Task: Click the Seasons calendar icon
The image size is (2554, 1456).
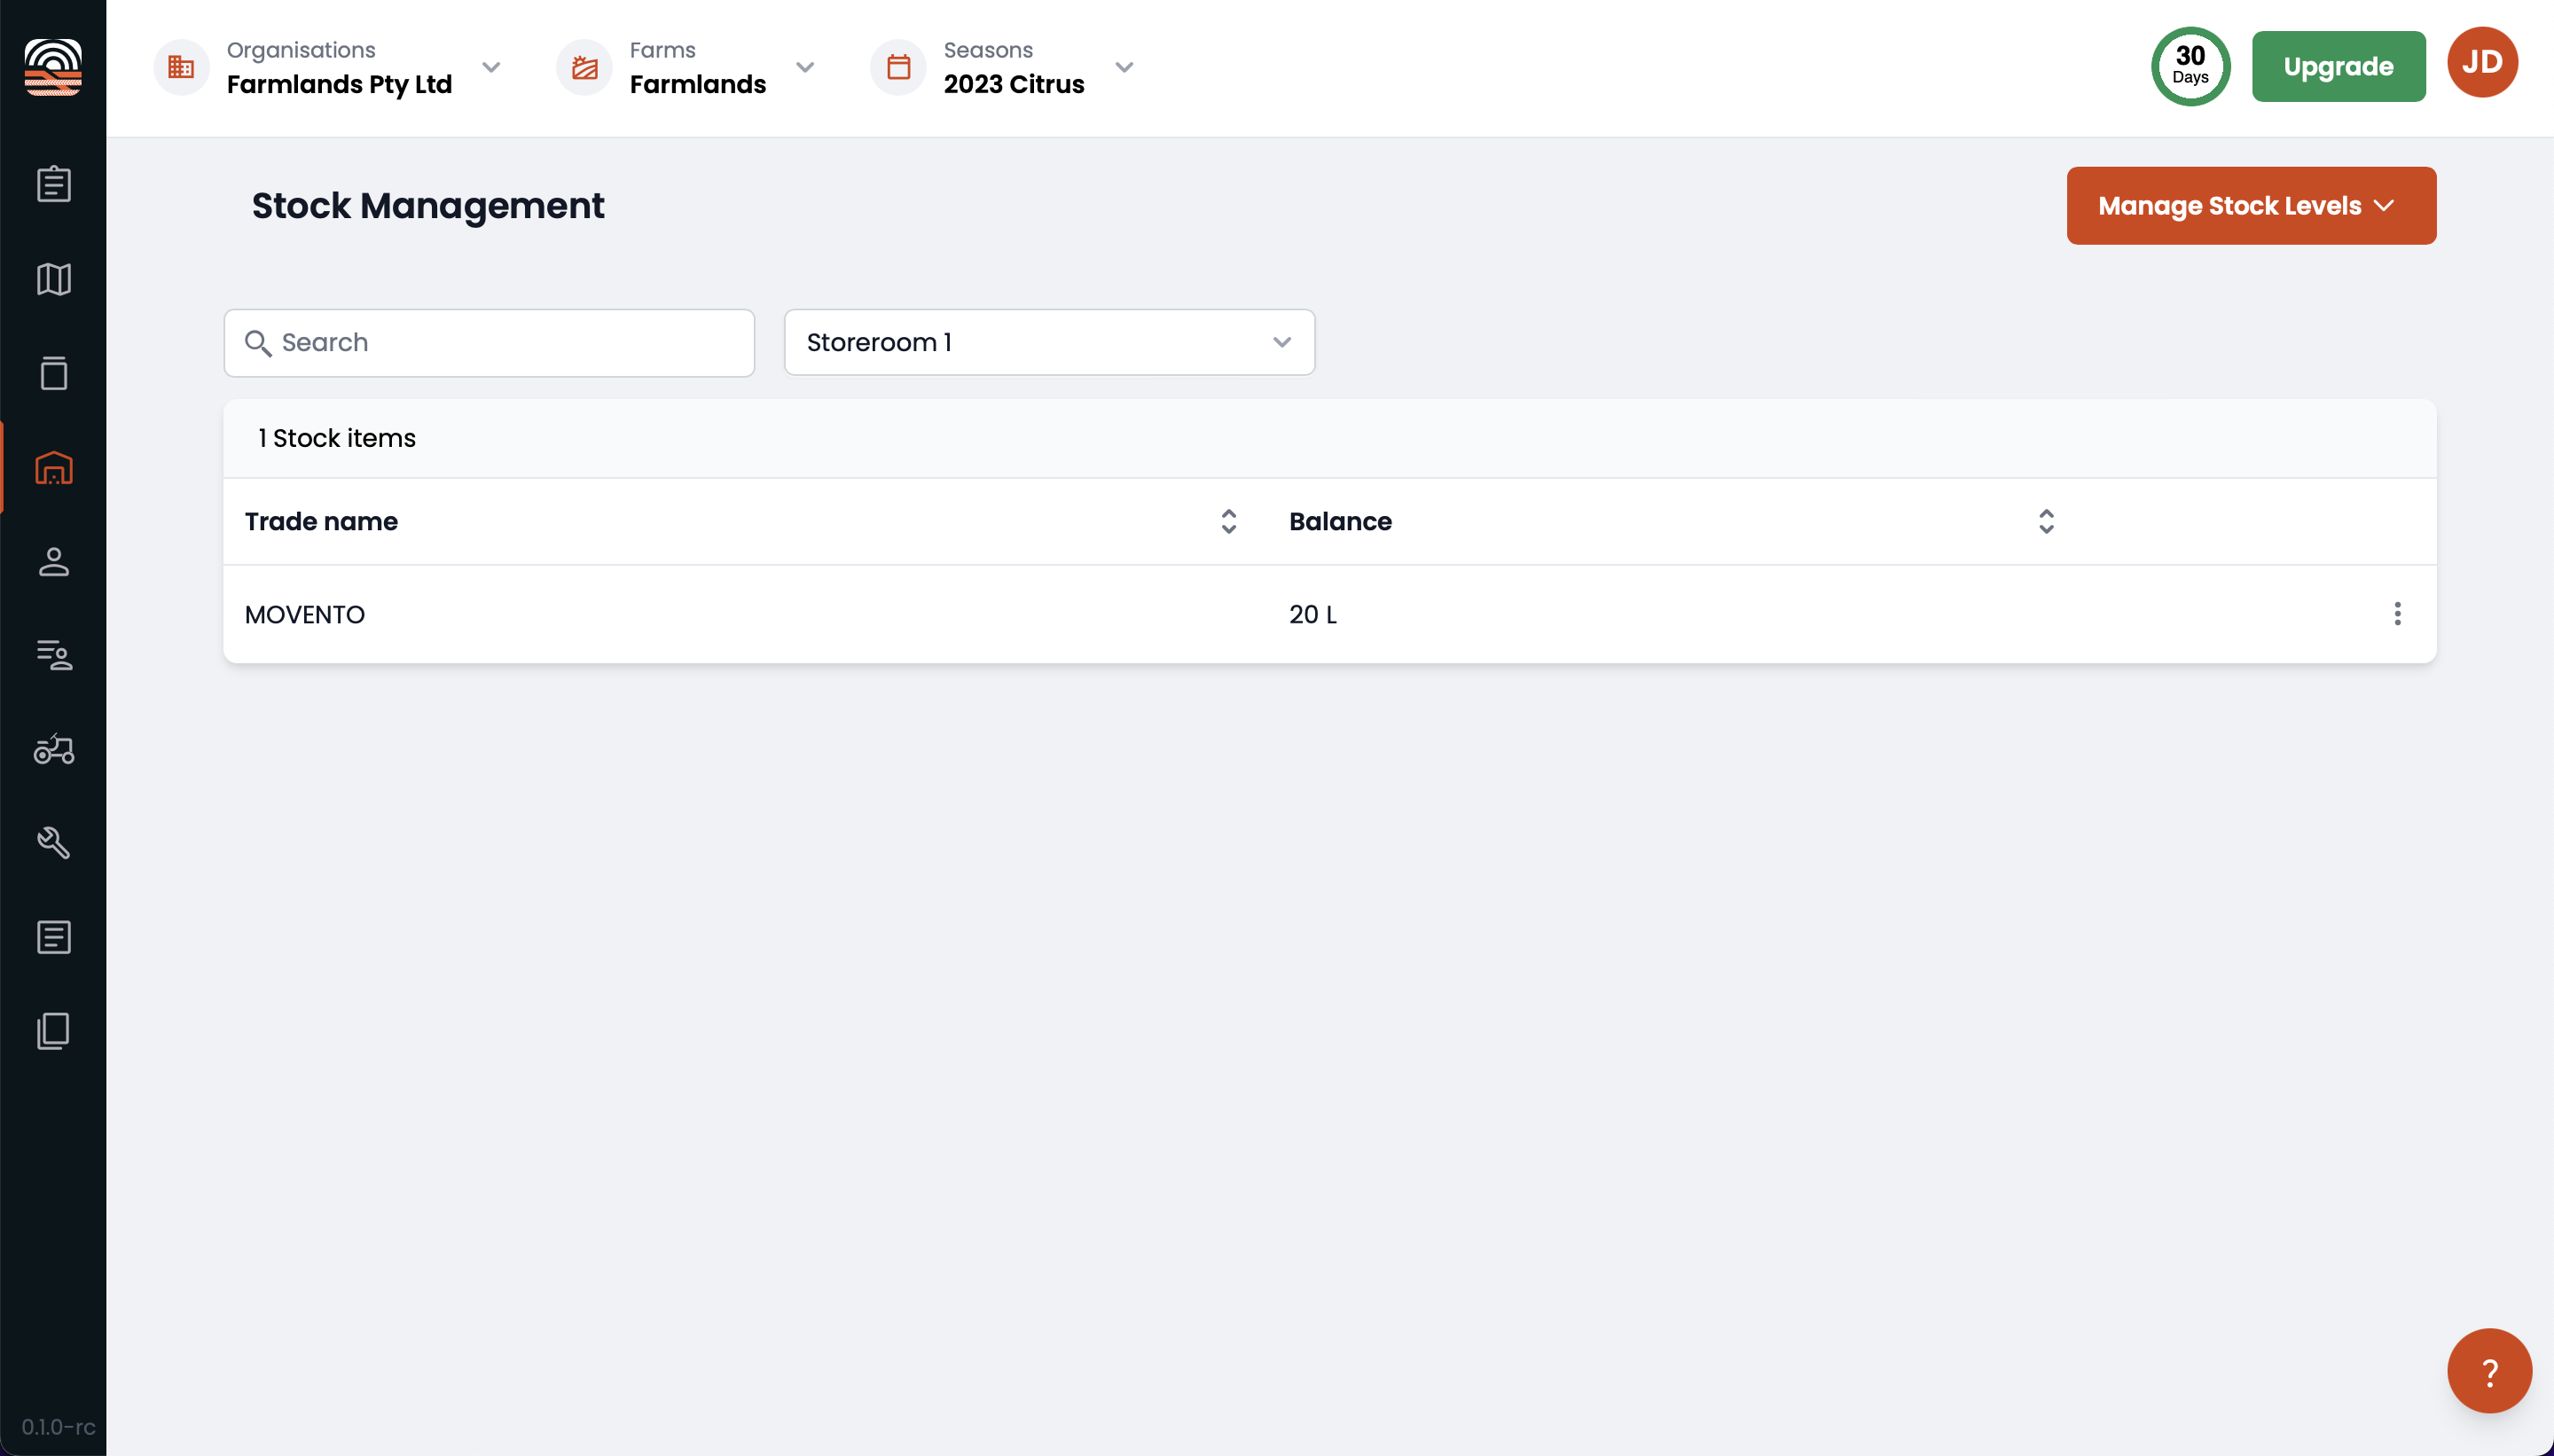Action: click(898, 67)
